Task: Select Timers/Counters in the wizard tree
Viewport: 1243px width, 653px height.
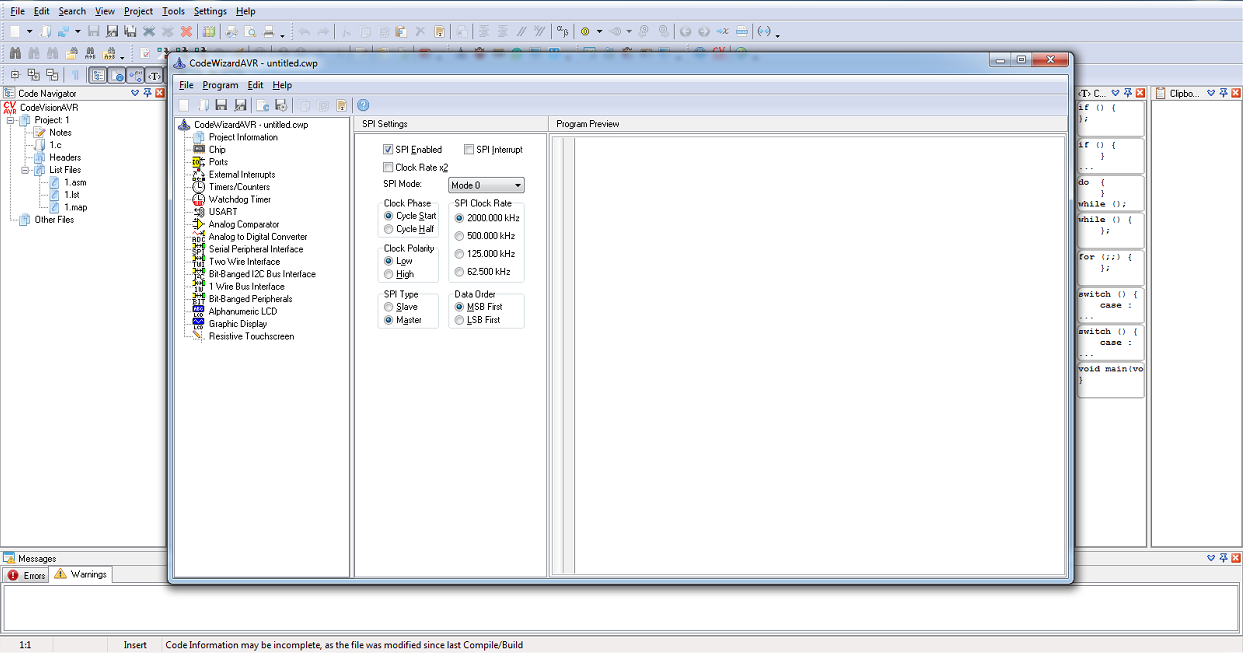Action: 239,187
